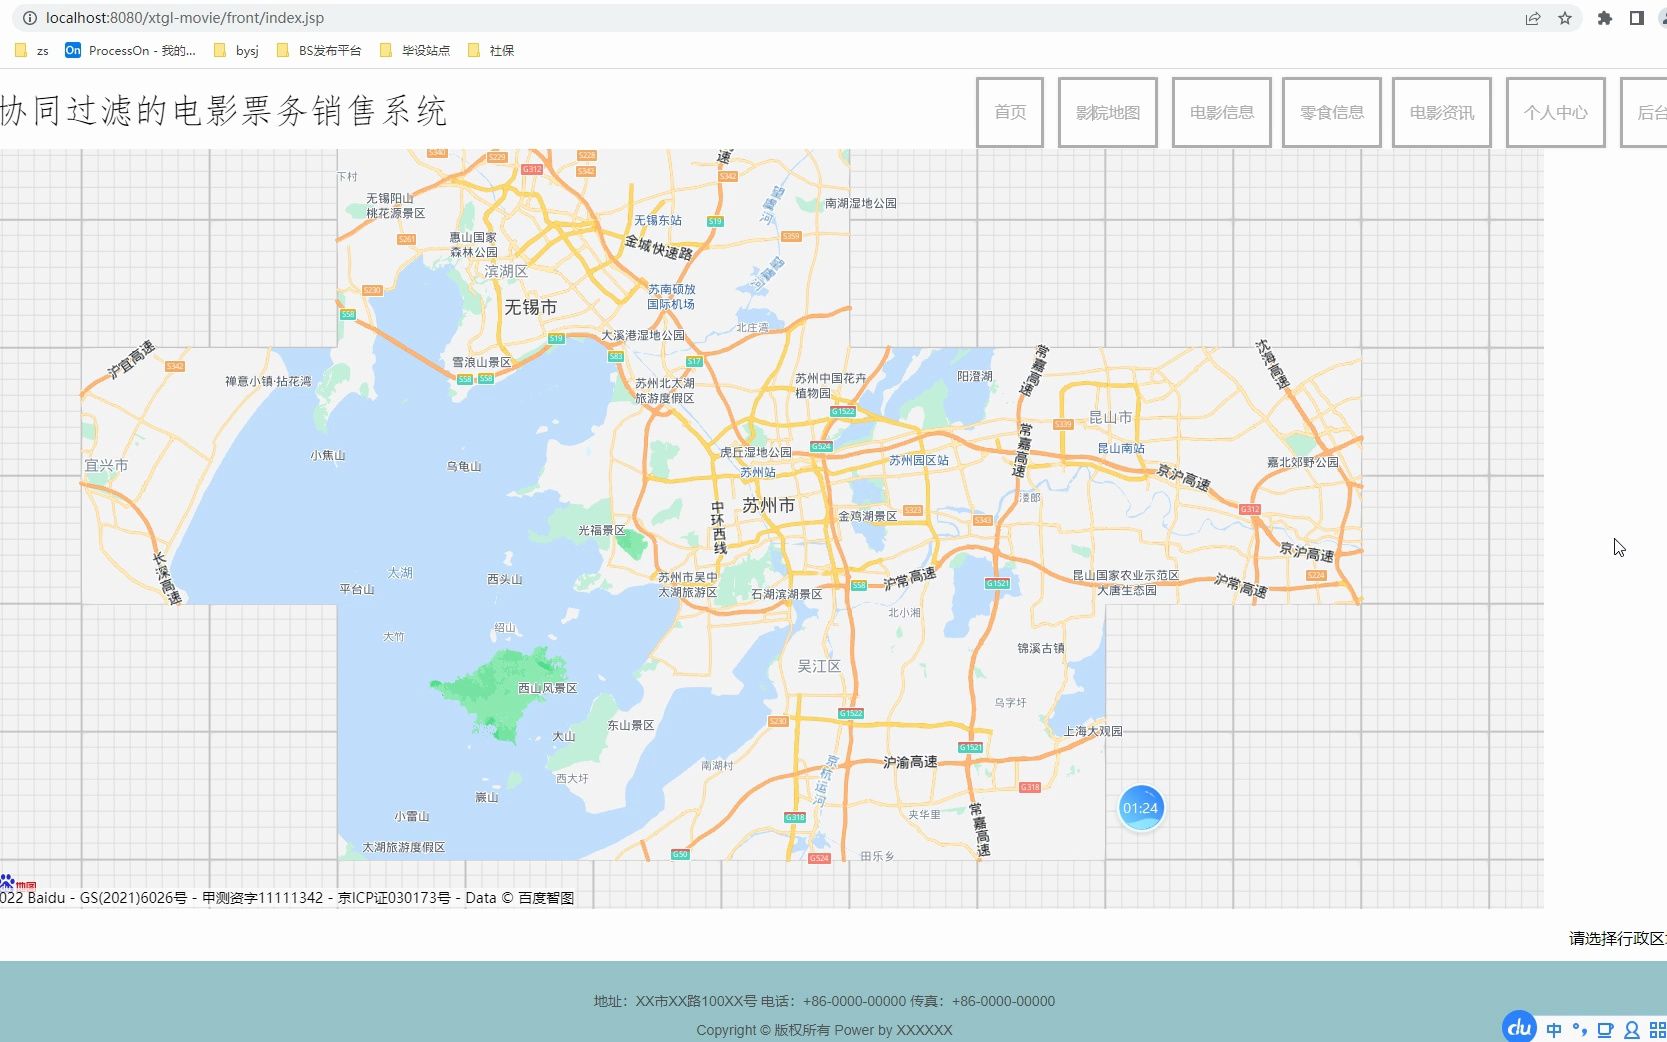Click the 请选择行政区 label
1667x1042 pixels.
(1617, 938)
